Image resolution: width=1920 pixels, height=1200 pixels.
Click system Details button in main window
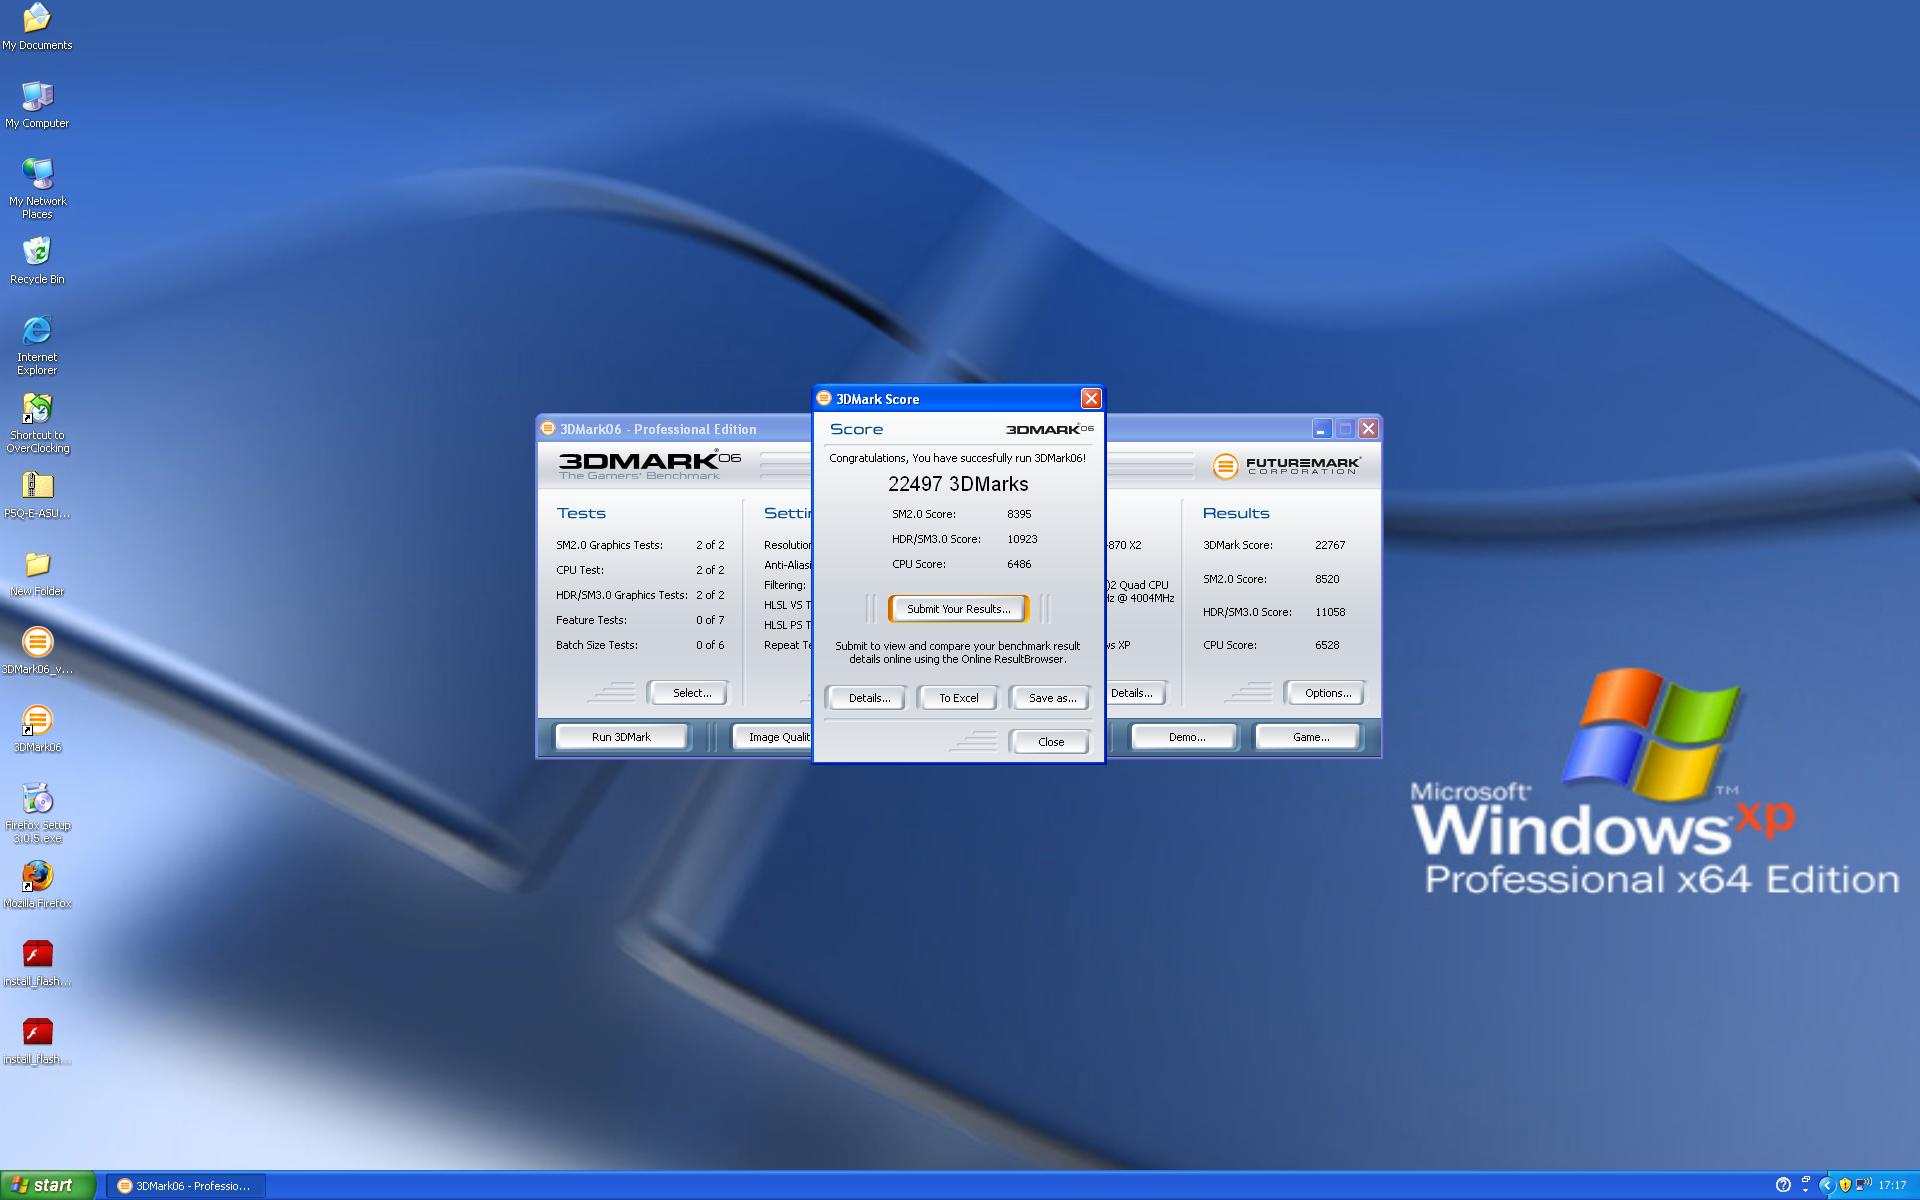pyautogui.click(x=1136, y=692)
